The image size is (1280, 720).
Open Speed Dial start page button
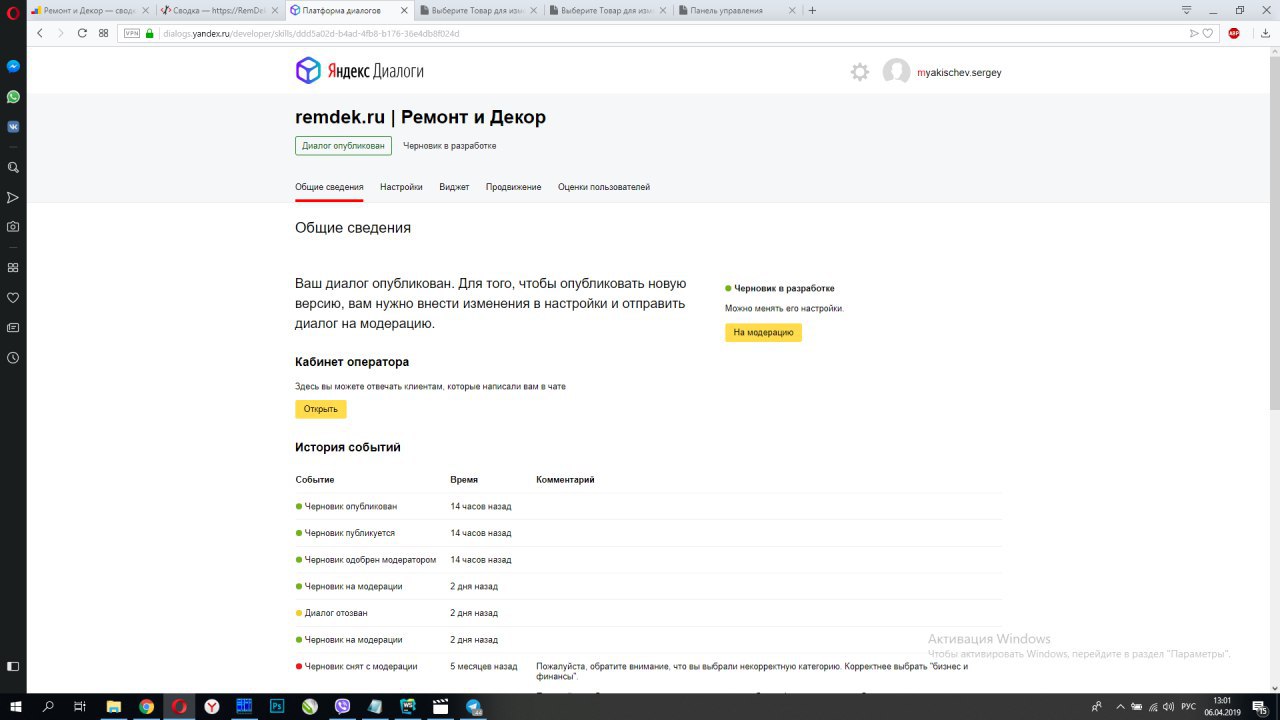click(103, 33)
